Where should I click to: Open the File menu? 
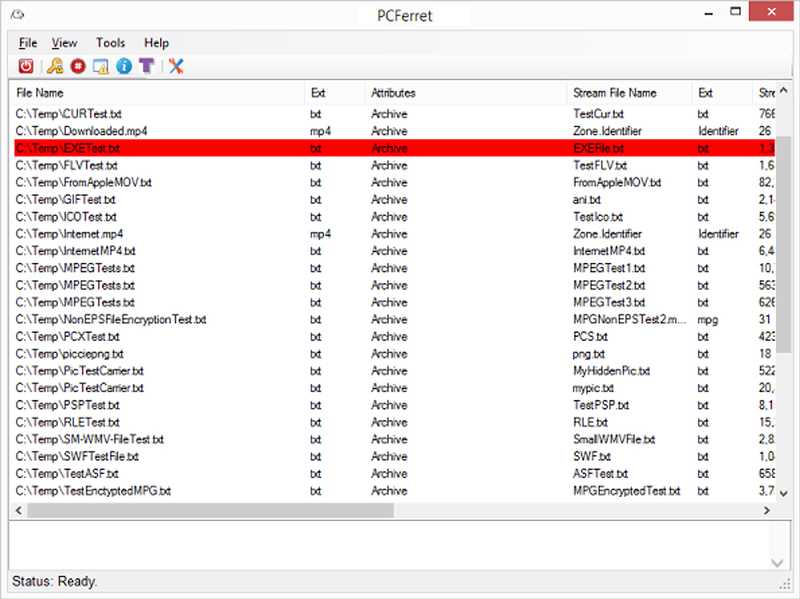point(28,43)
